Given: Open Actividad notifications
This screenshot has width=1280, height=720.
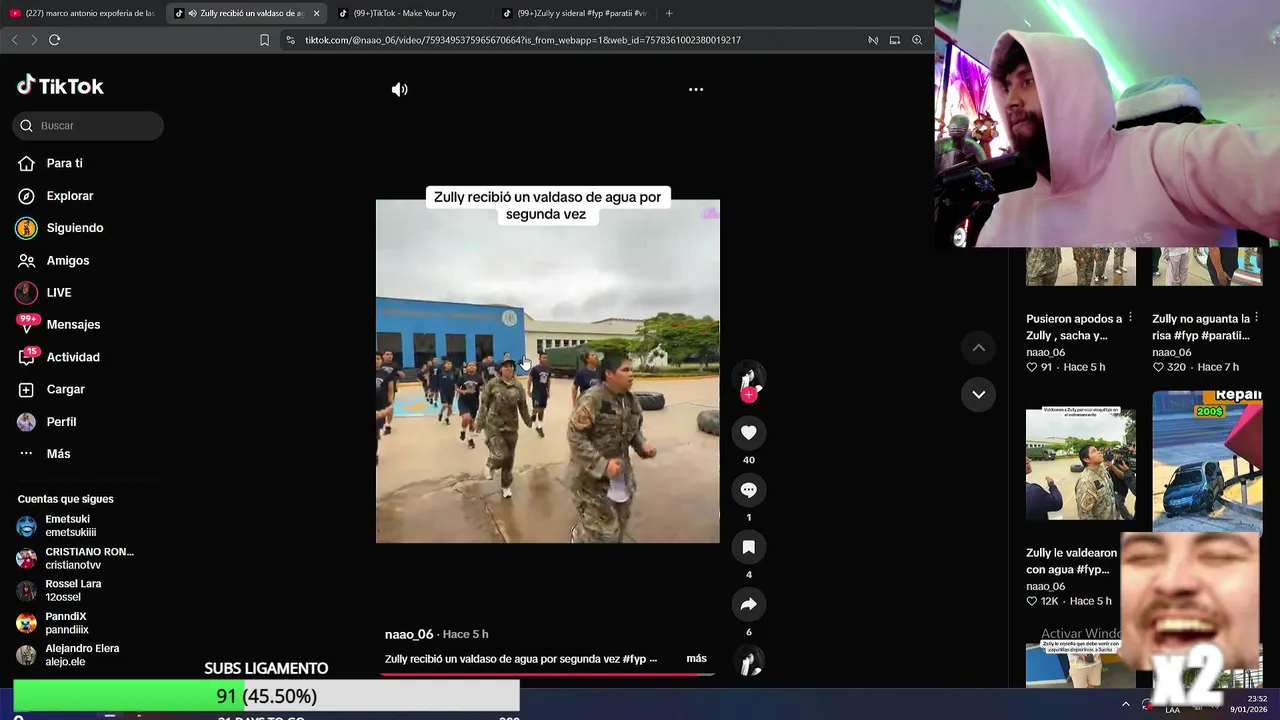Looking at the screenshot, I should pyautogui.click(x=72, y=357).
